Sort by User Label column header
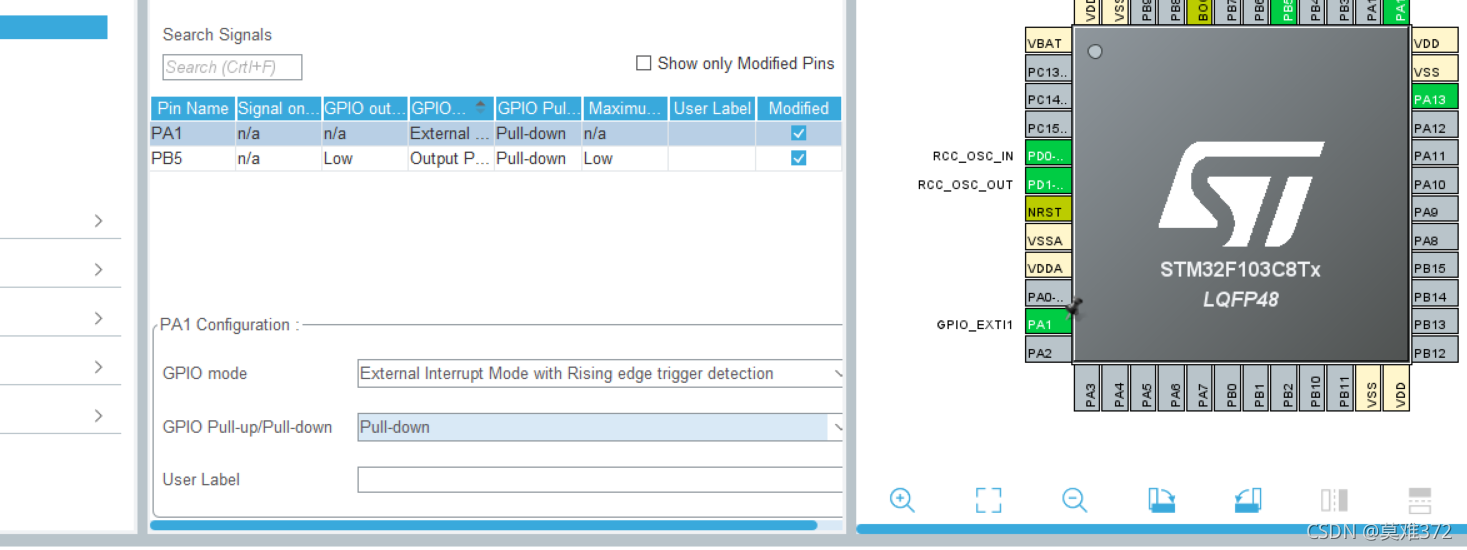 [x=712, y=108]
